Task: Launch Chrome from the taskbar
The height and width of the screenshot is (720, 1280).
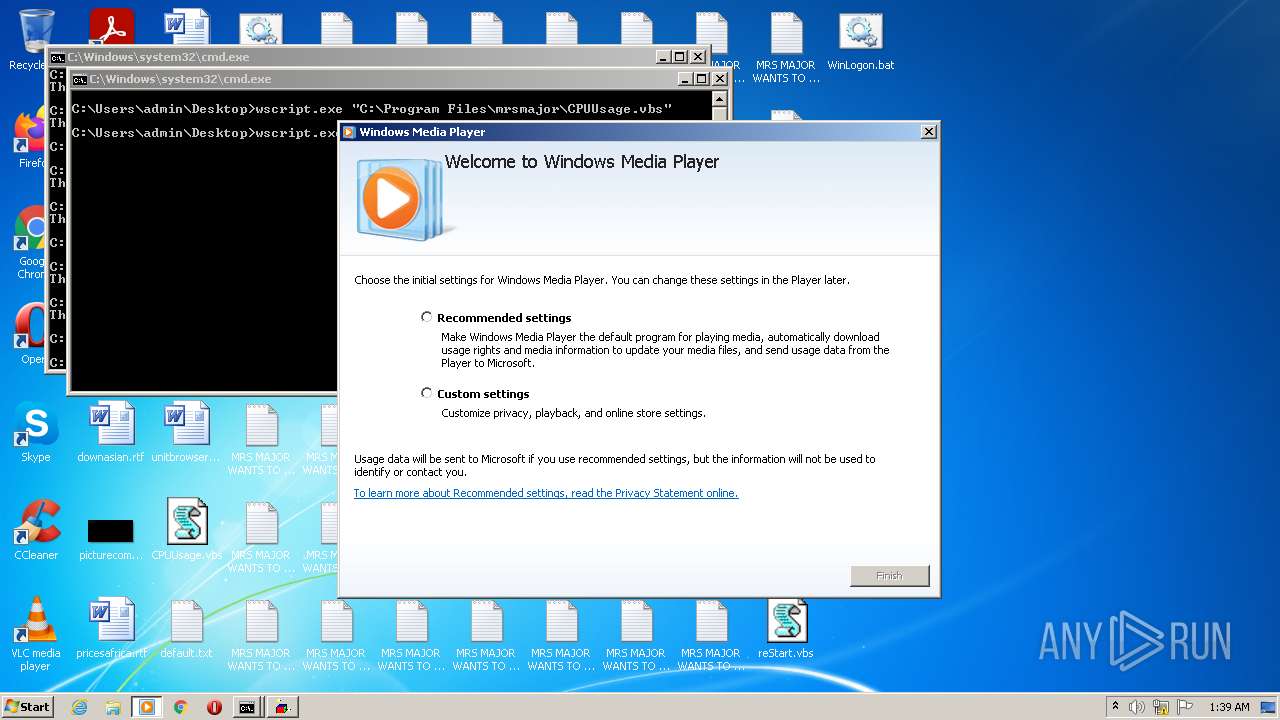Action: (180, 707)
